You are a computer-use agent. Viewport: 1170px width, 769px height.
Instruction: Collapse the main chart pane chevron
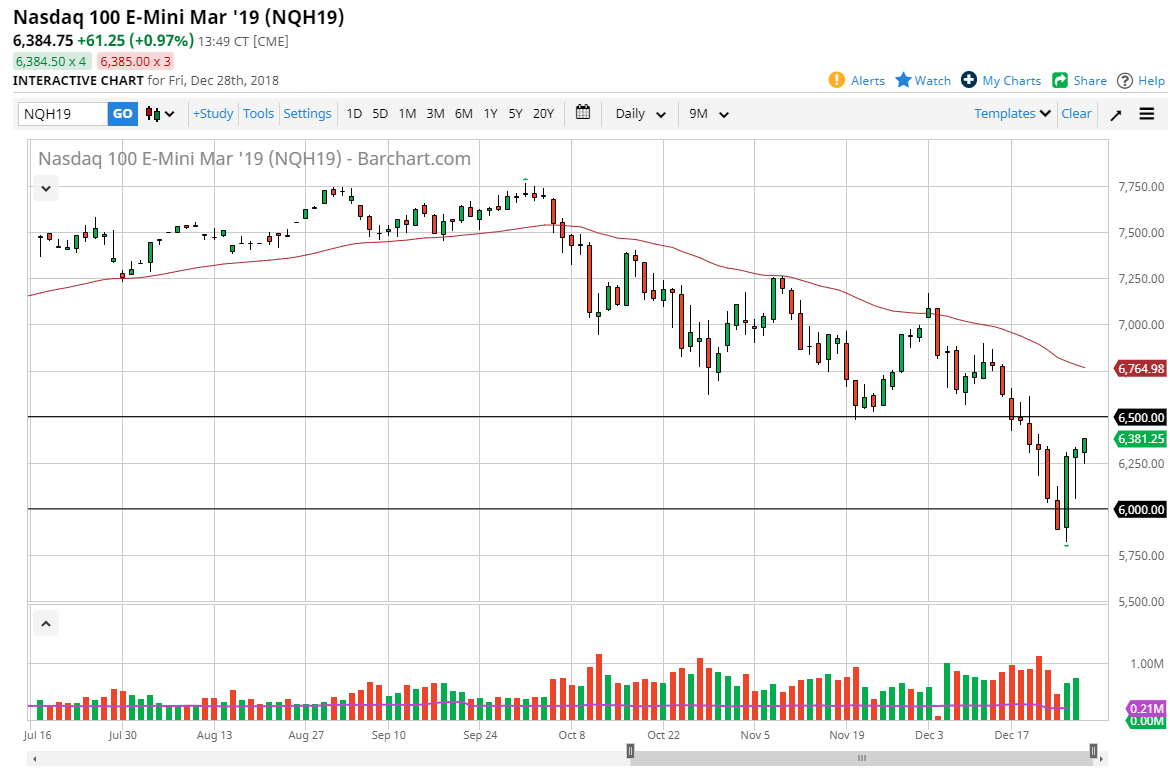pos(45,188)
